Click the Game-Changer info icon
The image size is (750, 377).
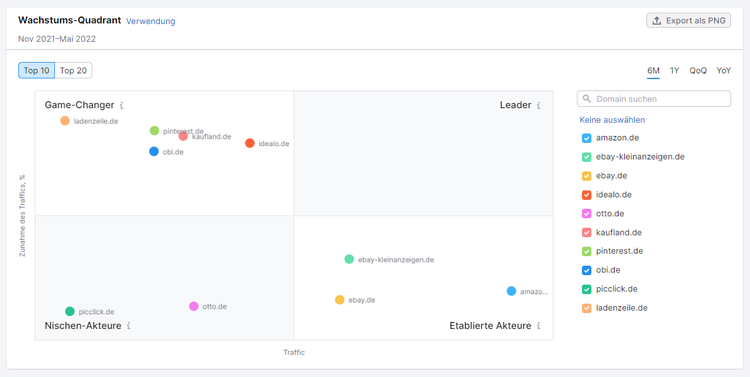pyautogui.click(x=122, y=105)
